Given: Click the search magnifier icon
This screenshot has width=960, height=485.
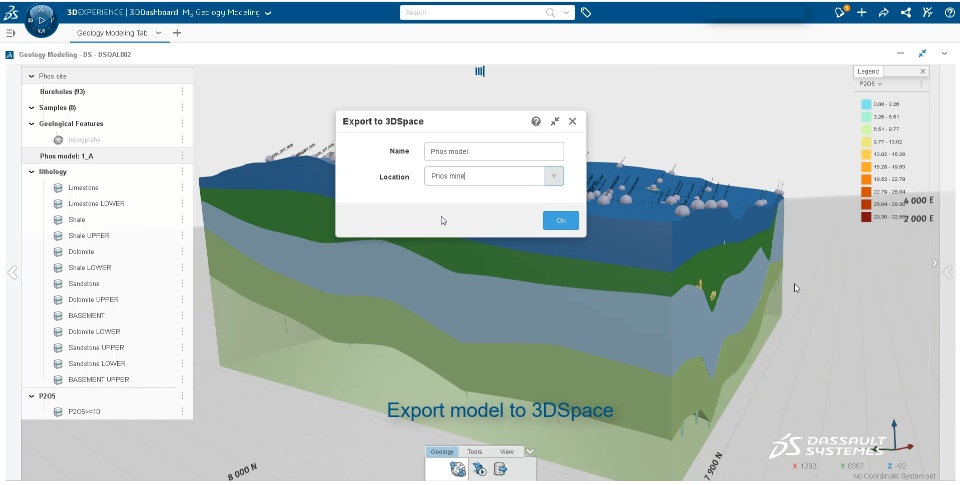Looking at the screenshot, I should (550, 12).
